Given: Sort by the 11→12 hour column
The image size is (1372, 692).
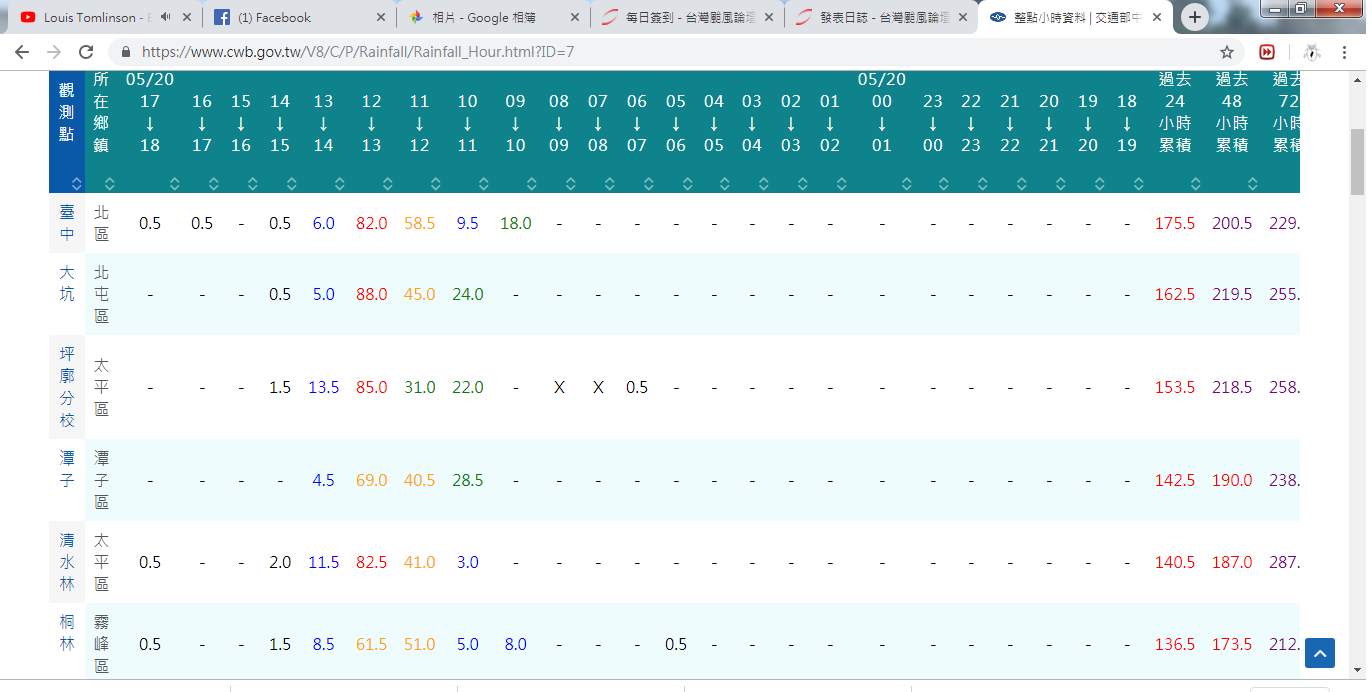Looking at the screenshot, I should tap(436, 184).
